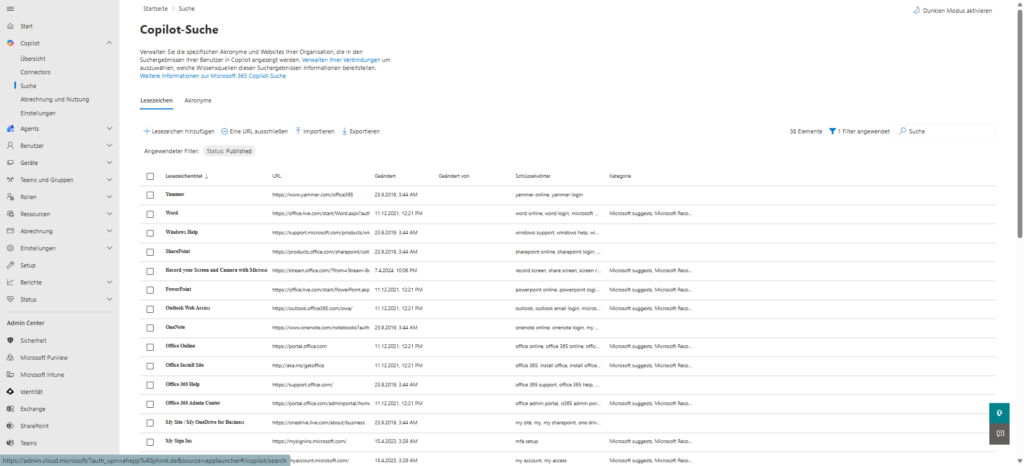Select the checkbox beside PowerPoint bookmark

pos(150,289)
